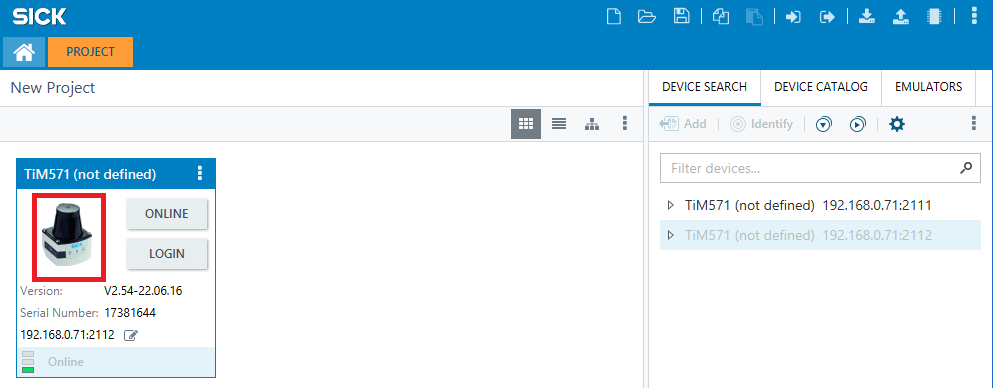Click the LOGIN button
Viewport: 993px width, 388px height.
(167, 254)
